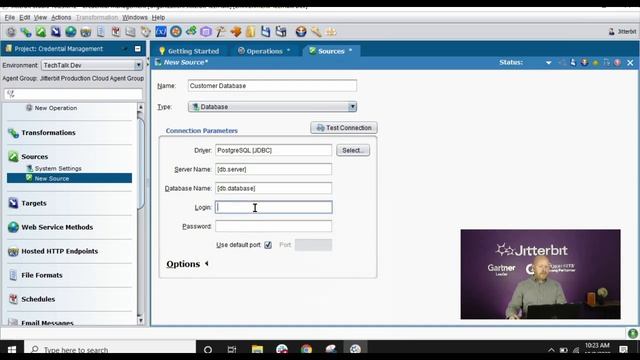Viewport: 640px width, 360px height.
Task: Click the person icon in the Status bar
Action: 573,62
